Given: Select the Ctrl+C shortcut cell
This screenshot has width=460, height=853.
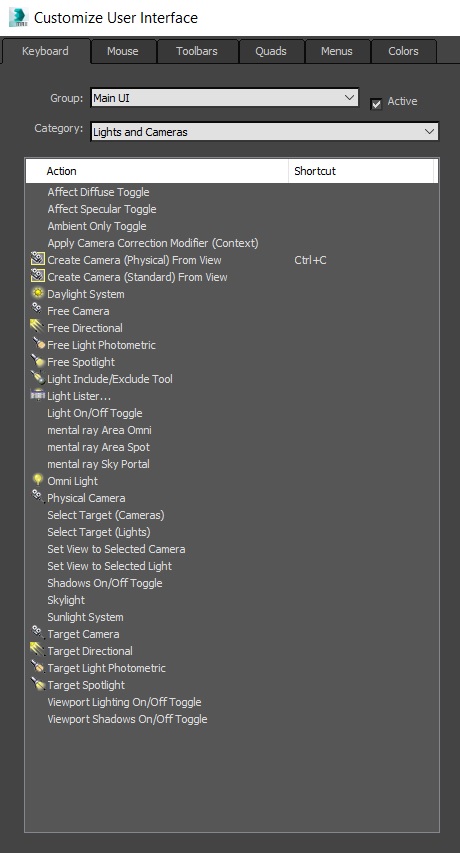Looking at the screenshot, I should click(x=310, y=260).
